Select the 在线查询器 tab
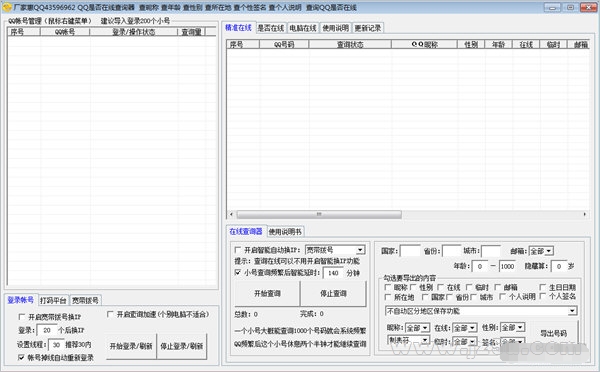Screen dimensions: 600x372 click(246, 231)
